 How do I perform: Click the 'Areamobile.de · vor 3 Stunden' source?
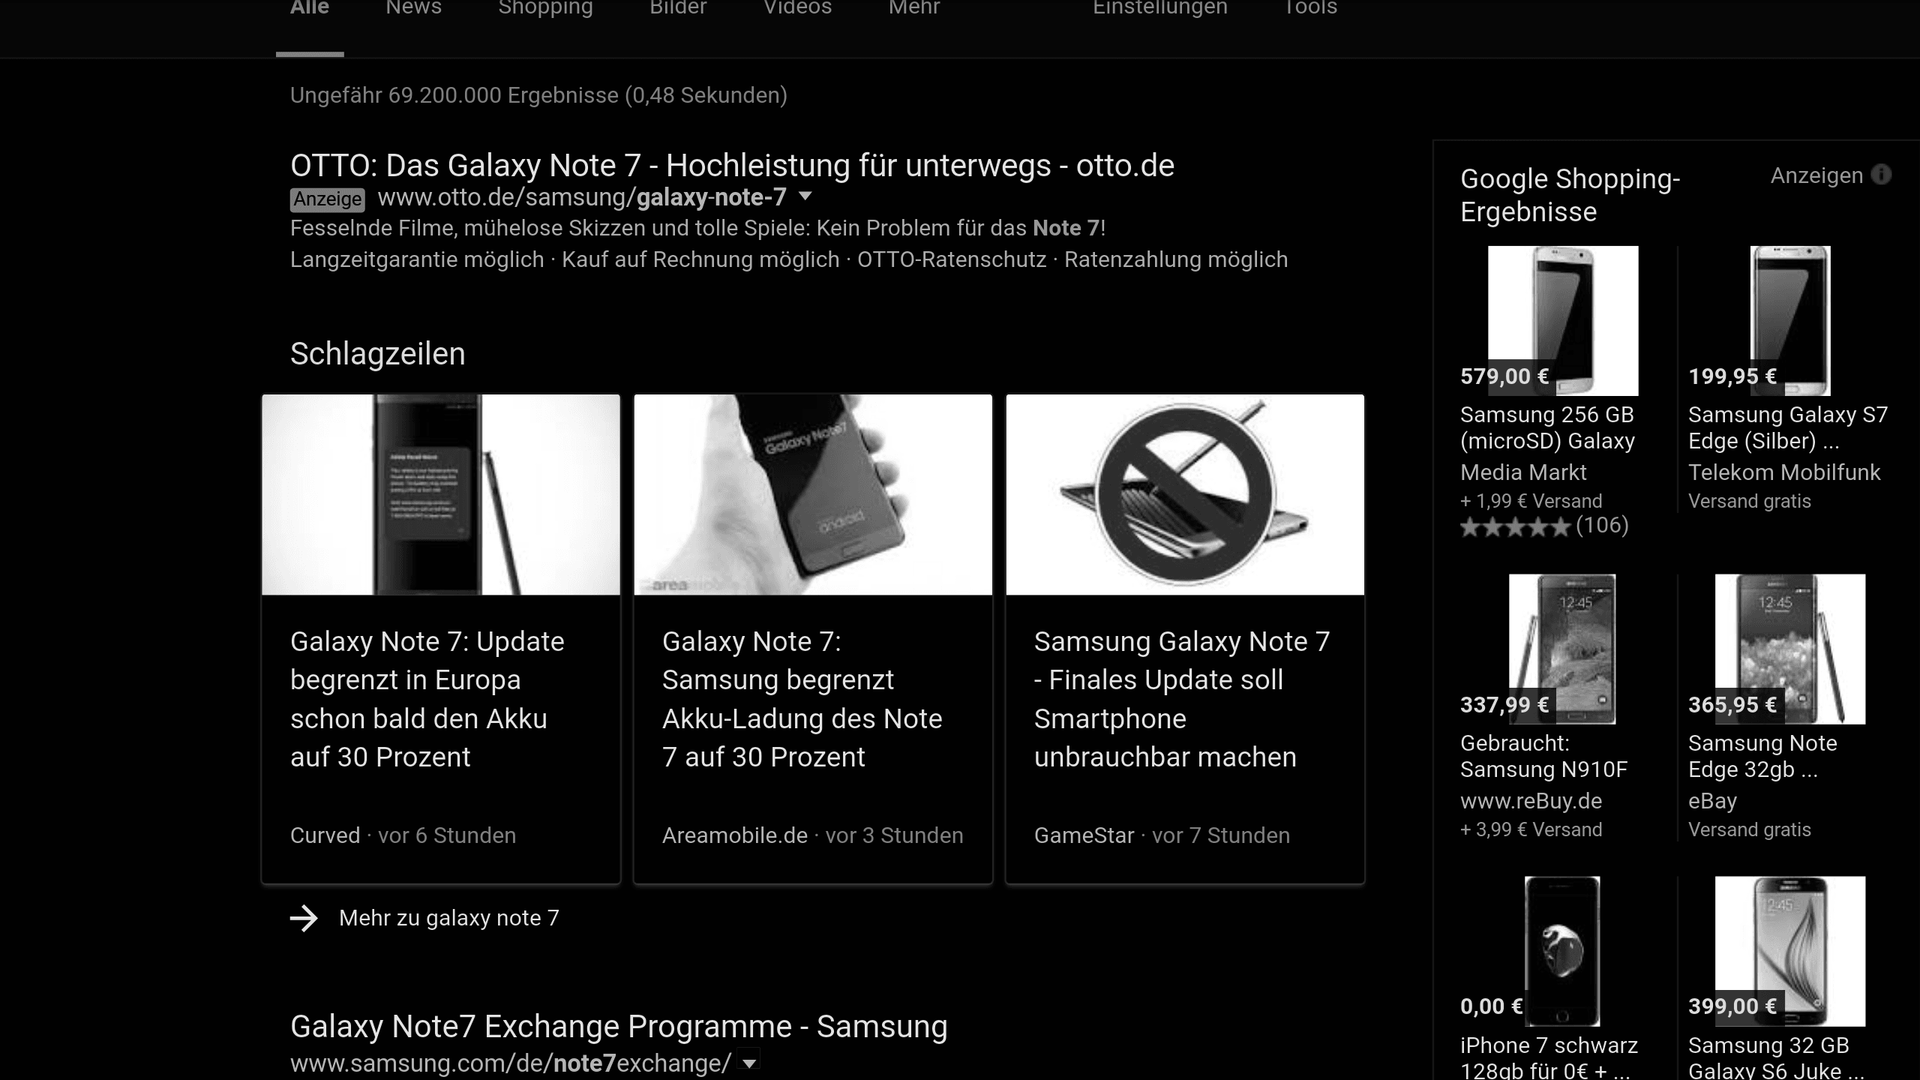(x=812, y=835)
